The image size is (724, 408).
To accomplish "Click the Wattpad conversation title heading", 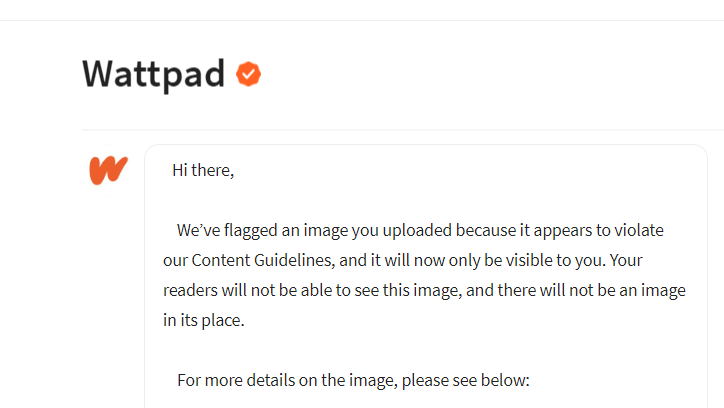I will (153, 74).
